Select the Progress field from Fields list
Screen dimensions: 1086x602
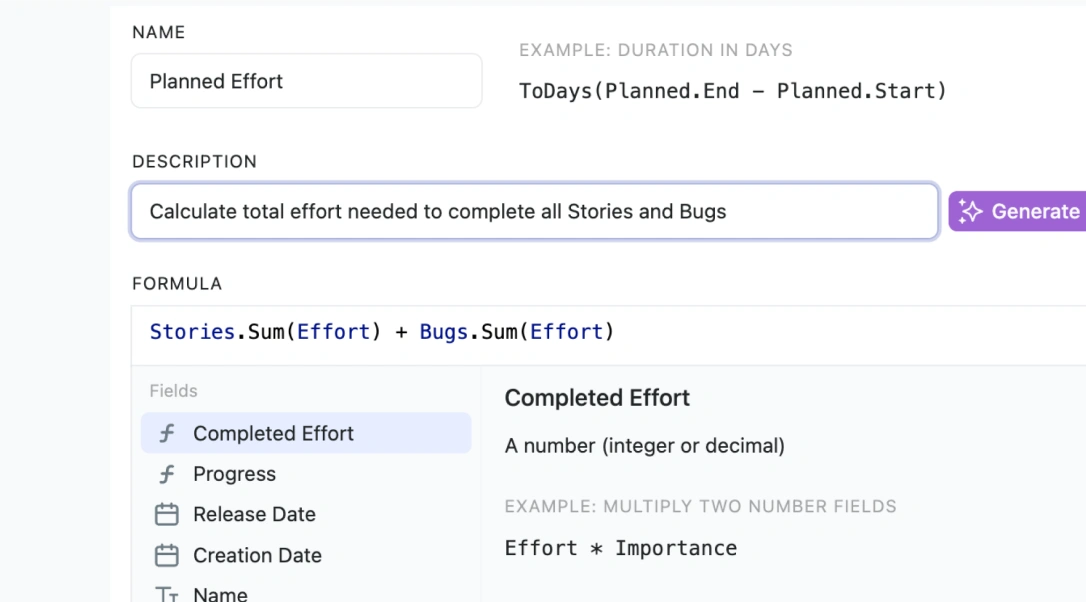[x=234, y=474]
